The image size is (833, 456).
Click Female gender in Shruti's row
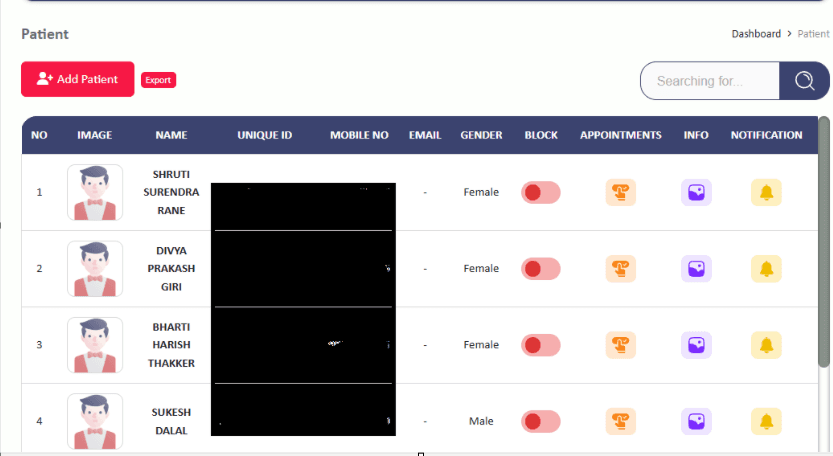[481, 192]
